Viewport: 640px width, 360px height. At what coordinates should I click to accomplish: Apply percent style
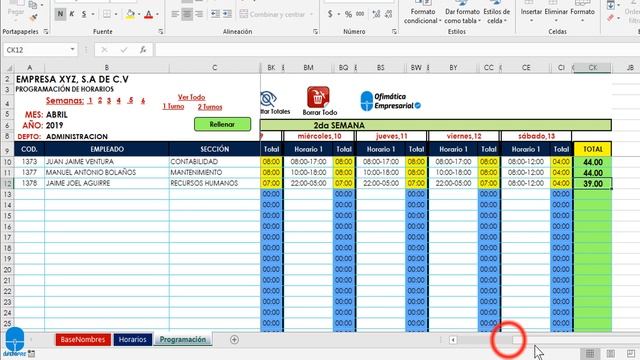pyautogui.click(x=348, y=14)
